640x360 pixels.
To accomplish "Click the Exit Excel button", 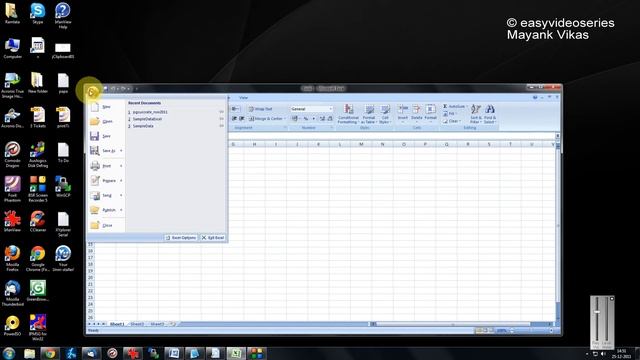I will tap(213, 238).
